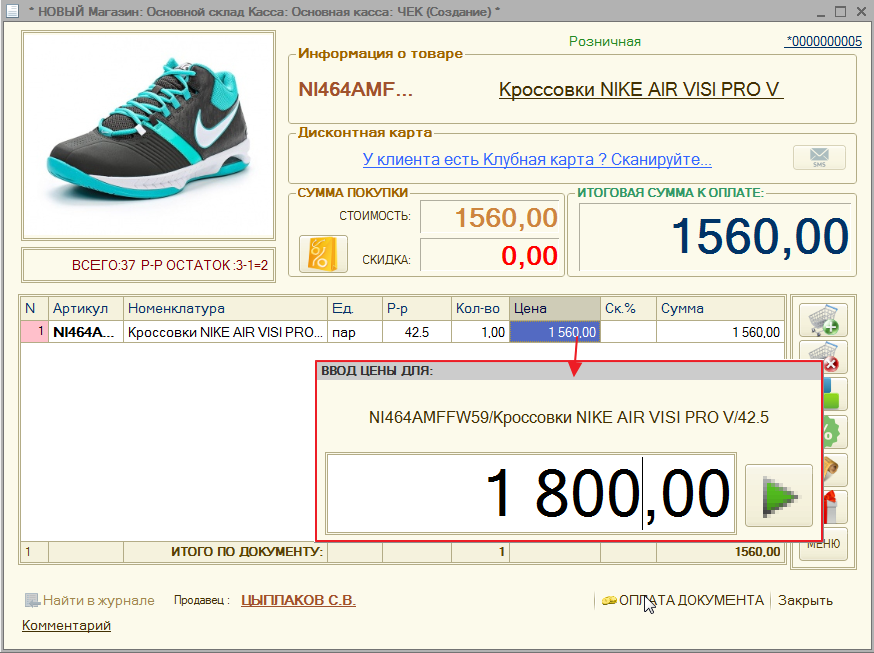Click seller name ЦЫПЛАКОВ С.В.
Viewport: 874px width, 653px height.
(x=298, y=600)
